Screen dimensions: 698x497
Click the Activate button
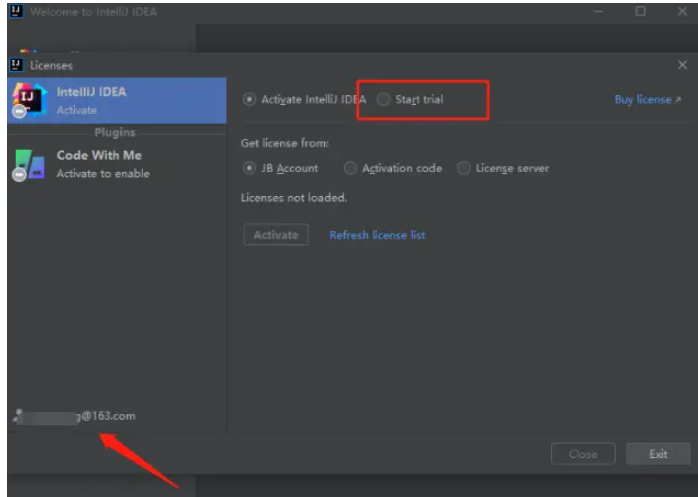point(276,235)
